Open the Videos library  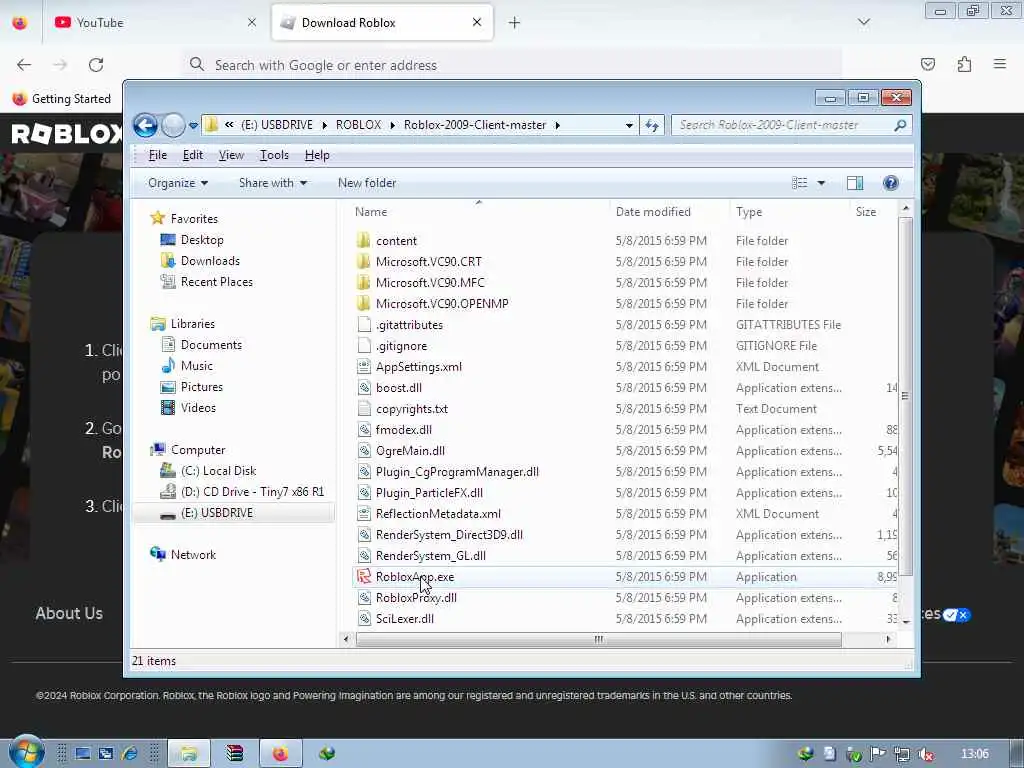[198, 408]
